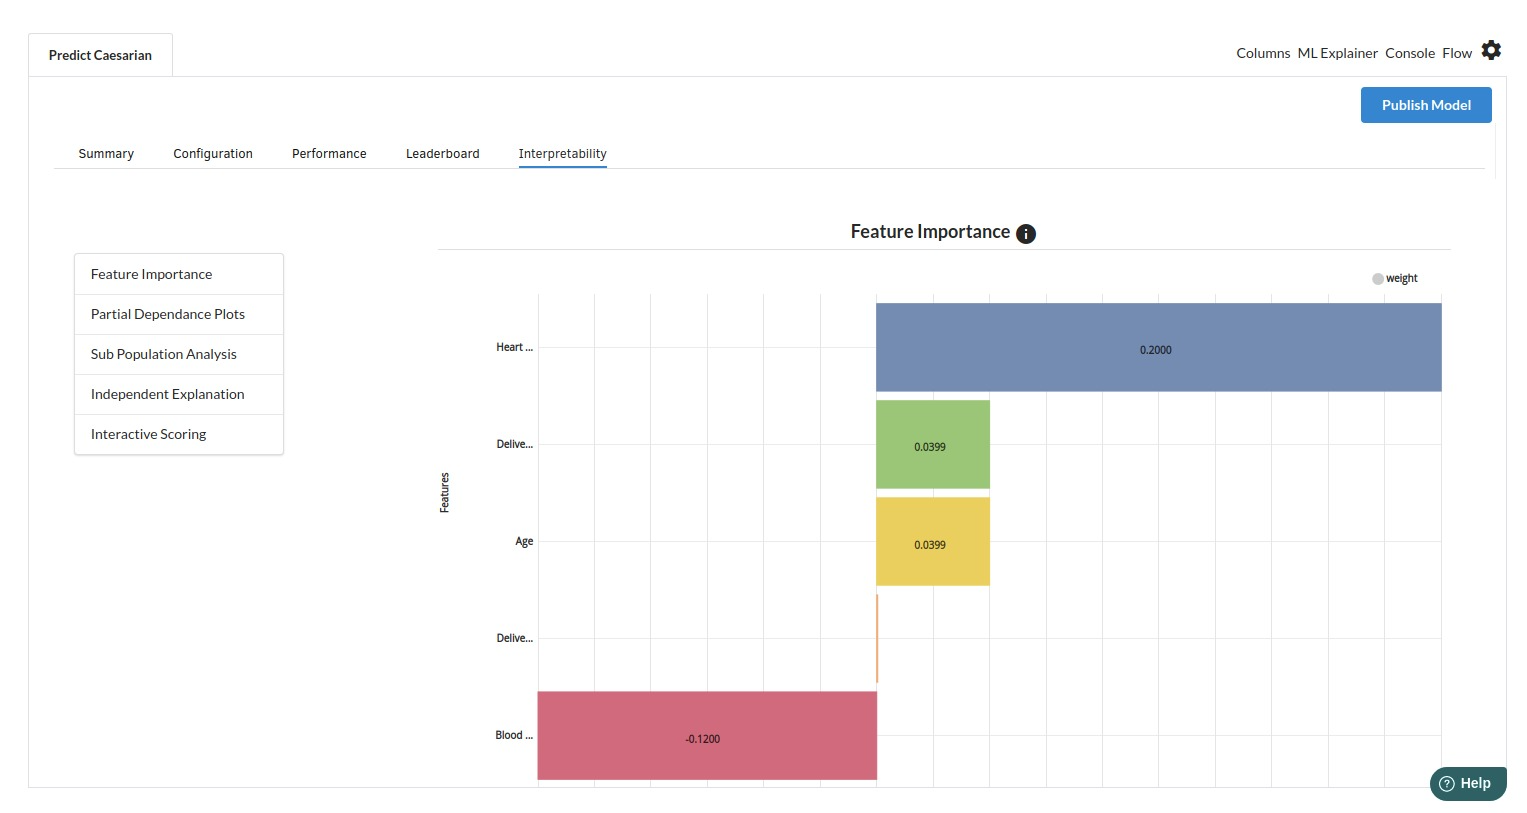The image size is (1527, 813).
Task: Click the blue Heart bar valued 0.2000
Action: click(x=1158, y=347)
